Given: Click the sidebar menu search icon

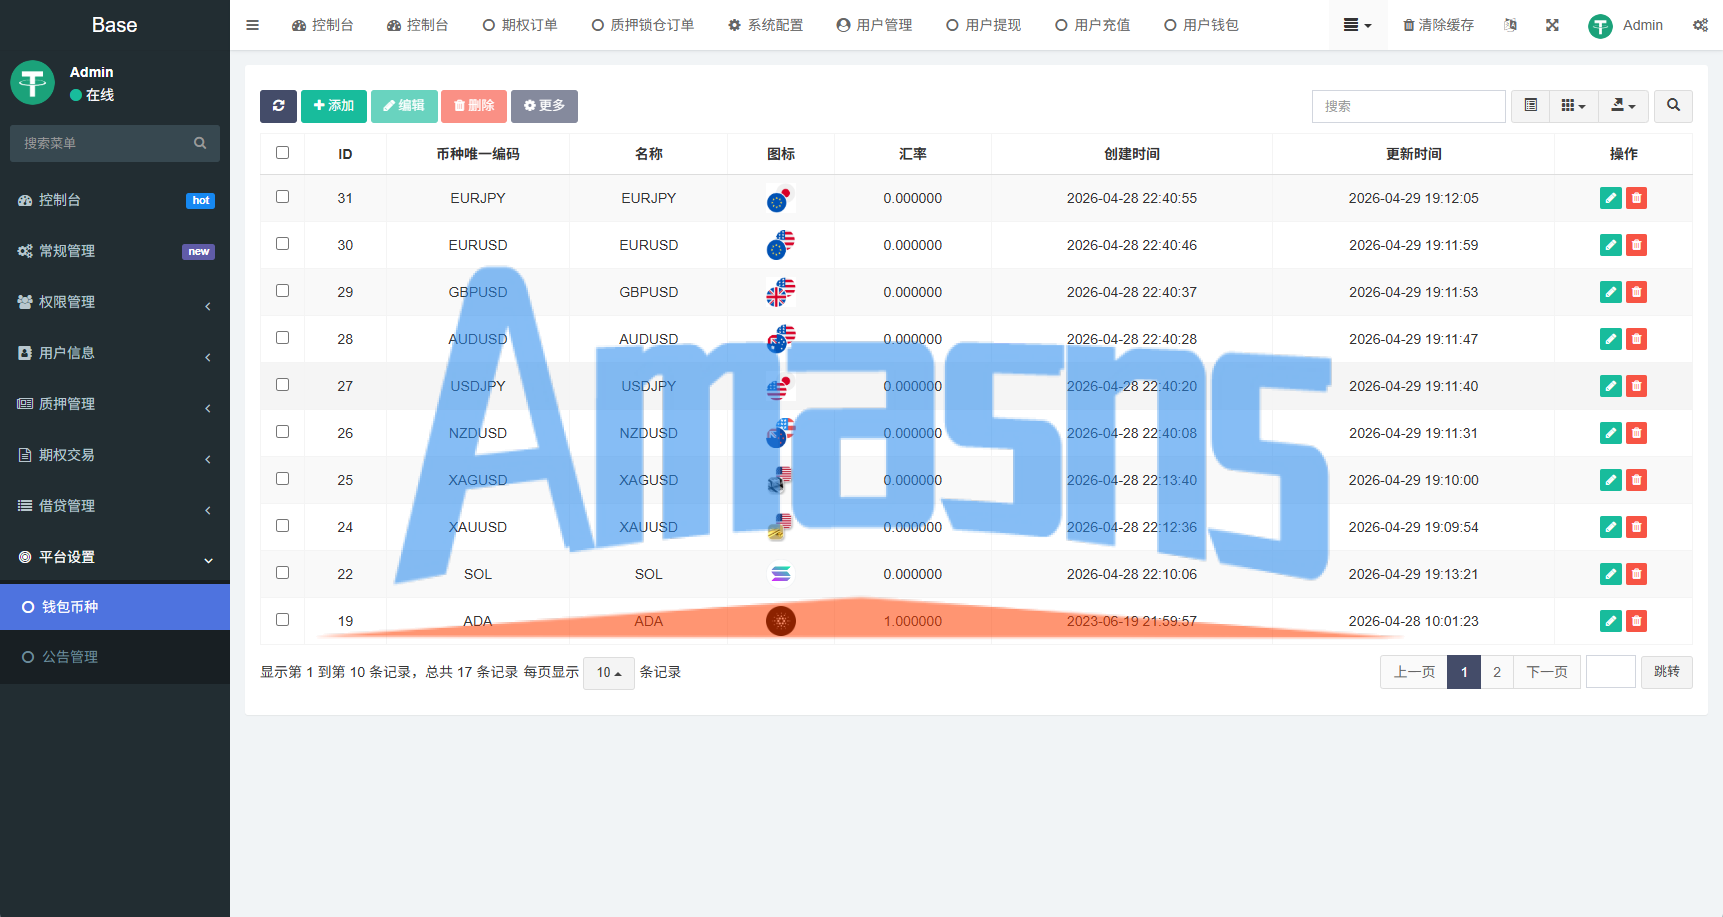Looking at the screenshot, I should [x=200, y=143].
